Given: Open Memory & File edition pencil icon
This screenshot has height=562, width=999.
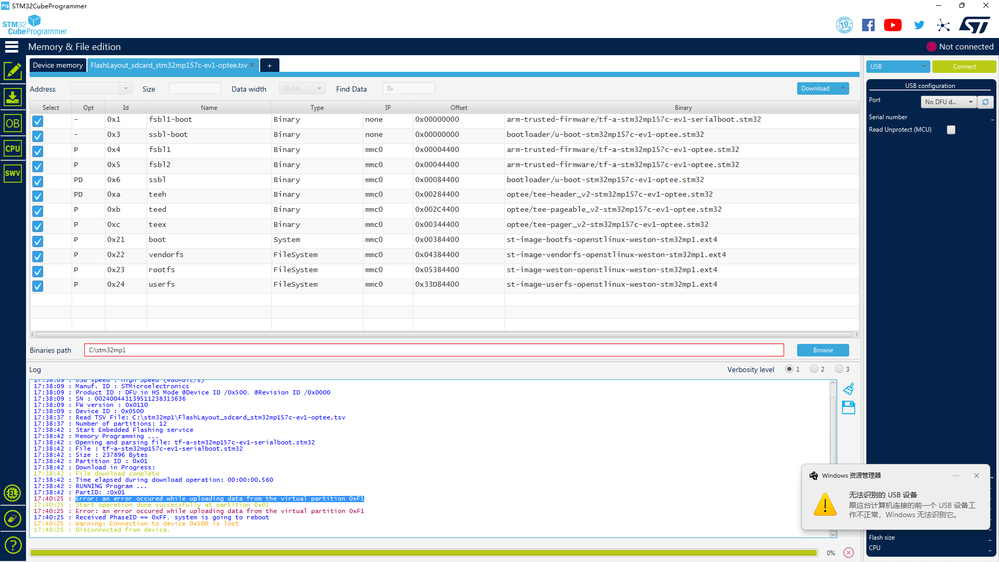Looking at the screenshot, I should (13, 71).
